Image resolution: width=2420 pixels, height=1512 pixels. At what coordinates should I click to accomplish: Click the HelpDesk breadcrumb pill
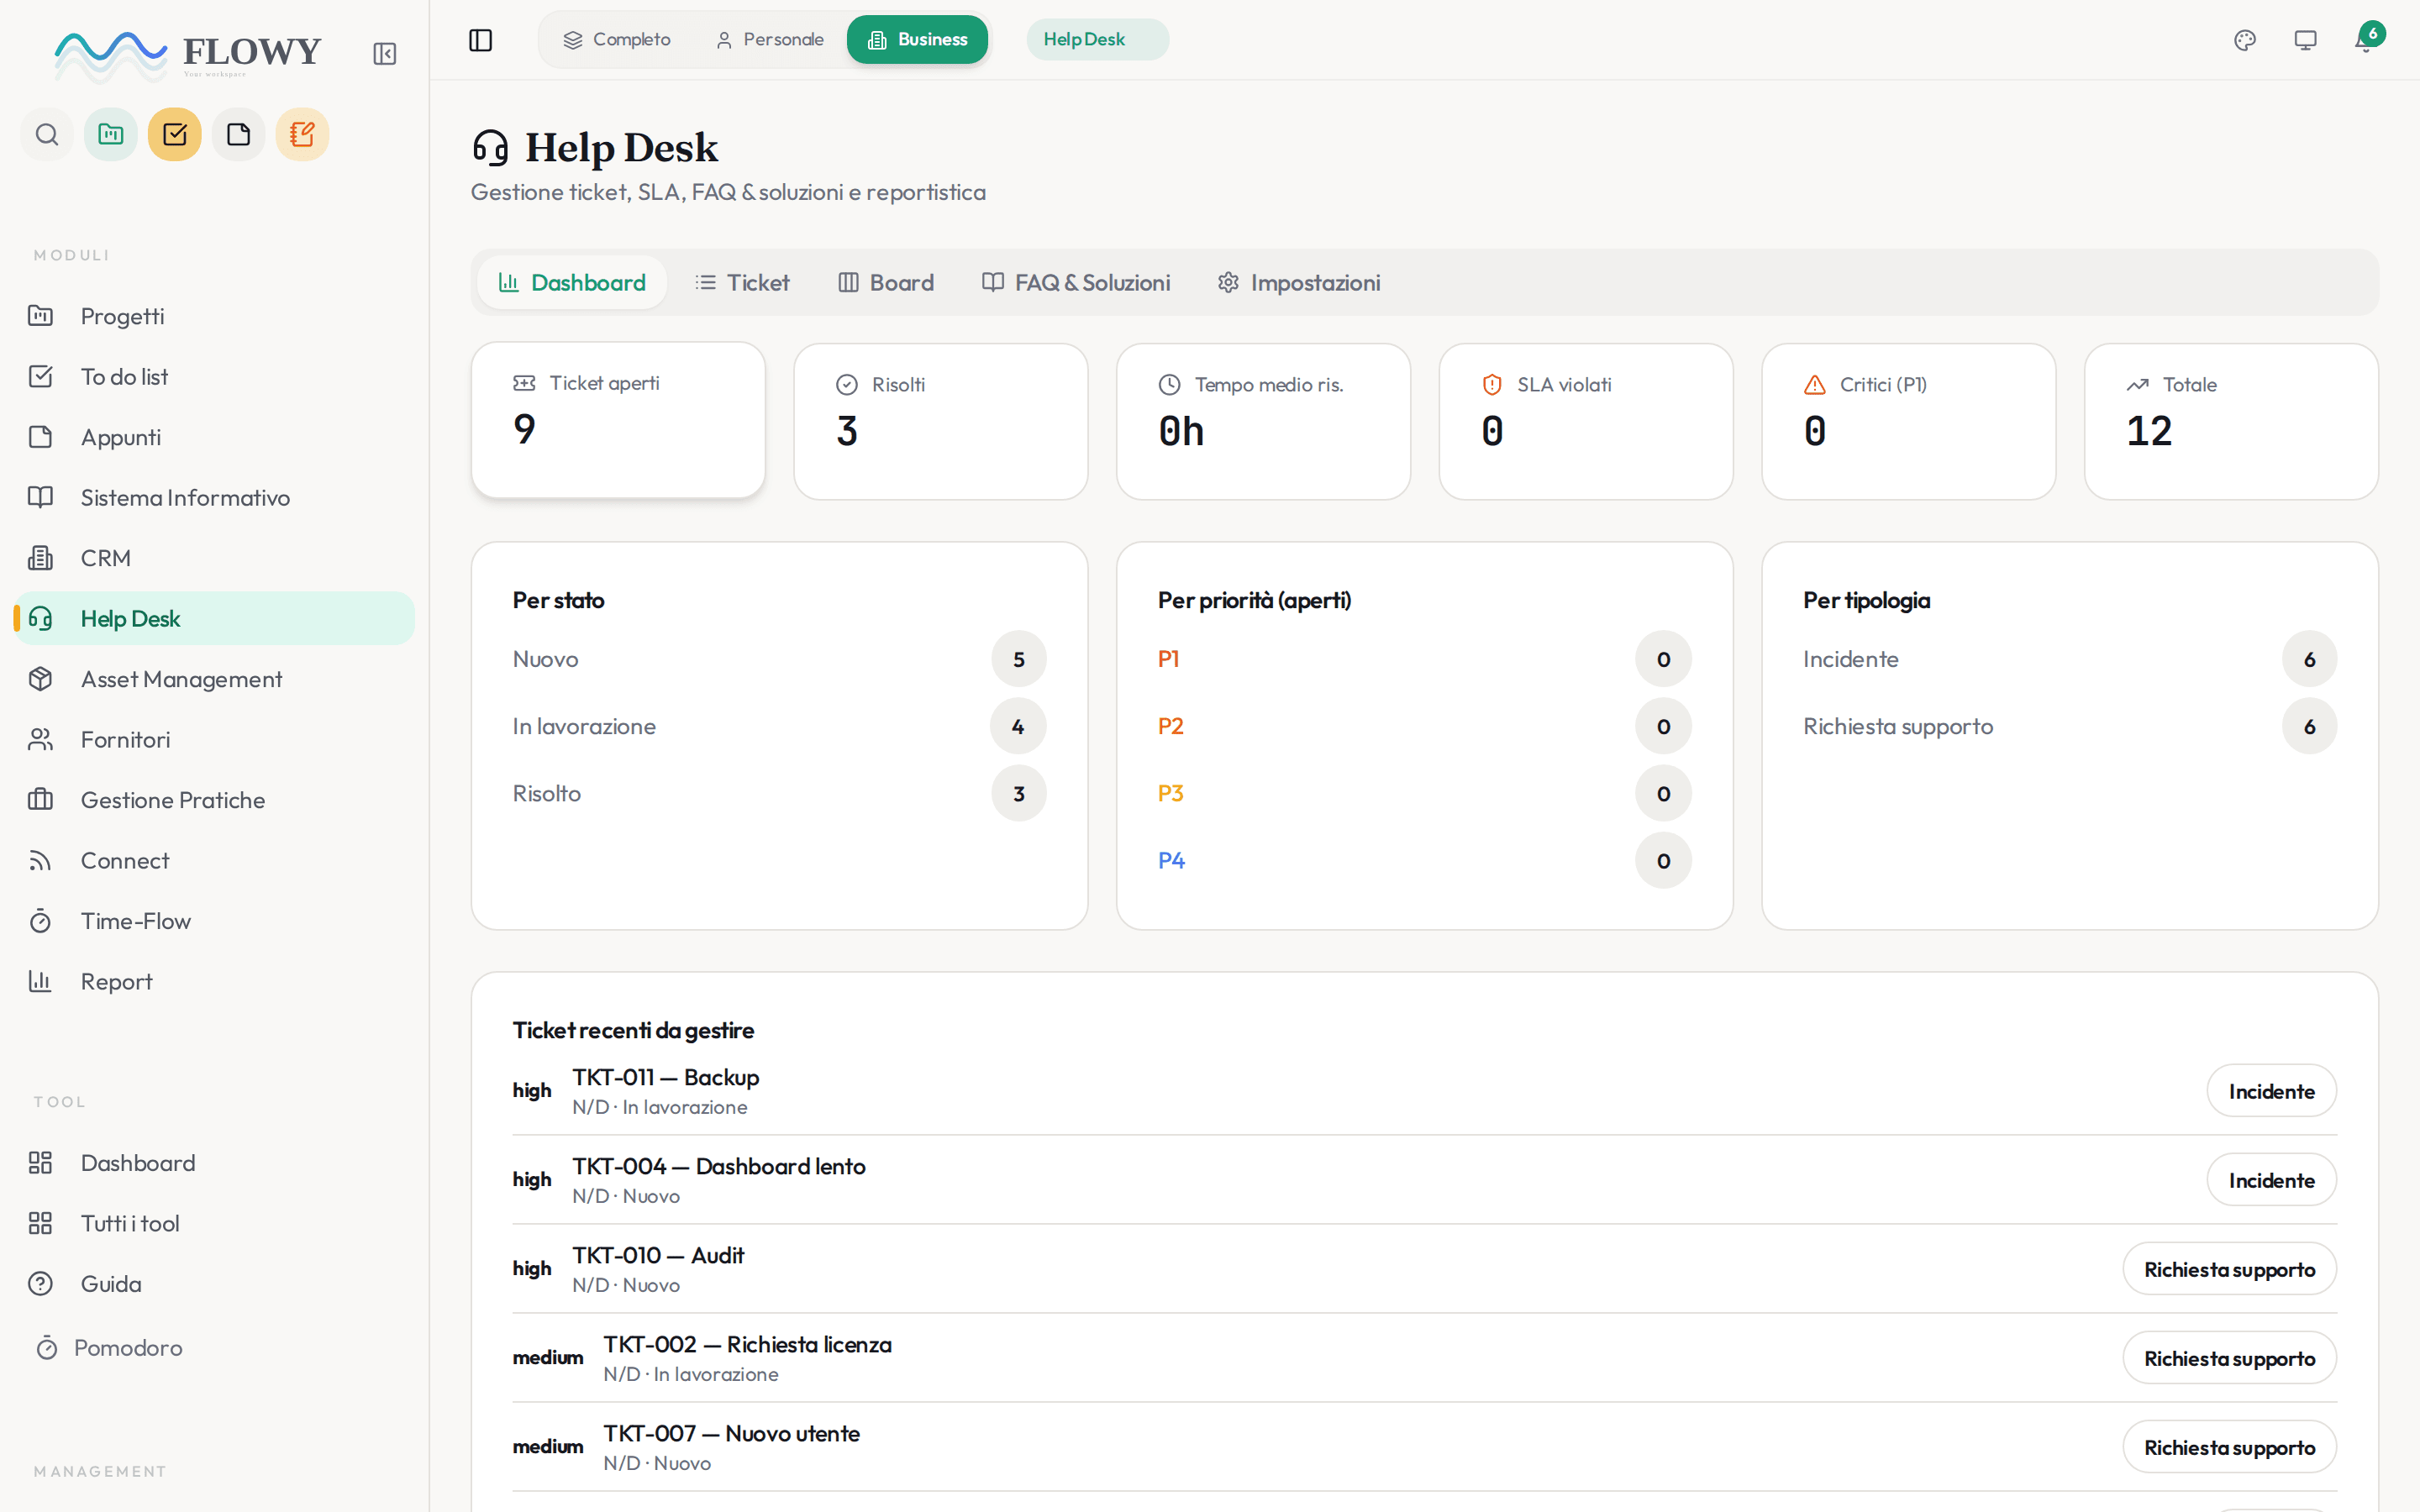point(1097,40)
